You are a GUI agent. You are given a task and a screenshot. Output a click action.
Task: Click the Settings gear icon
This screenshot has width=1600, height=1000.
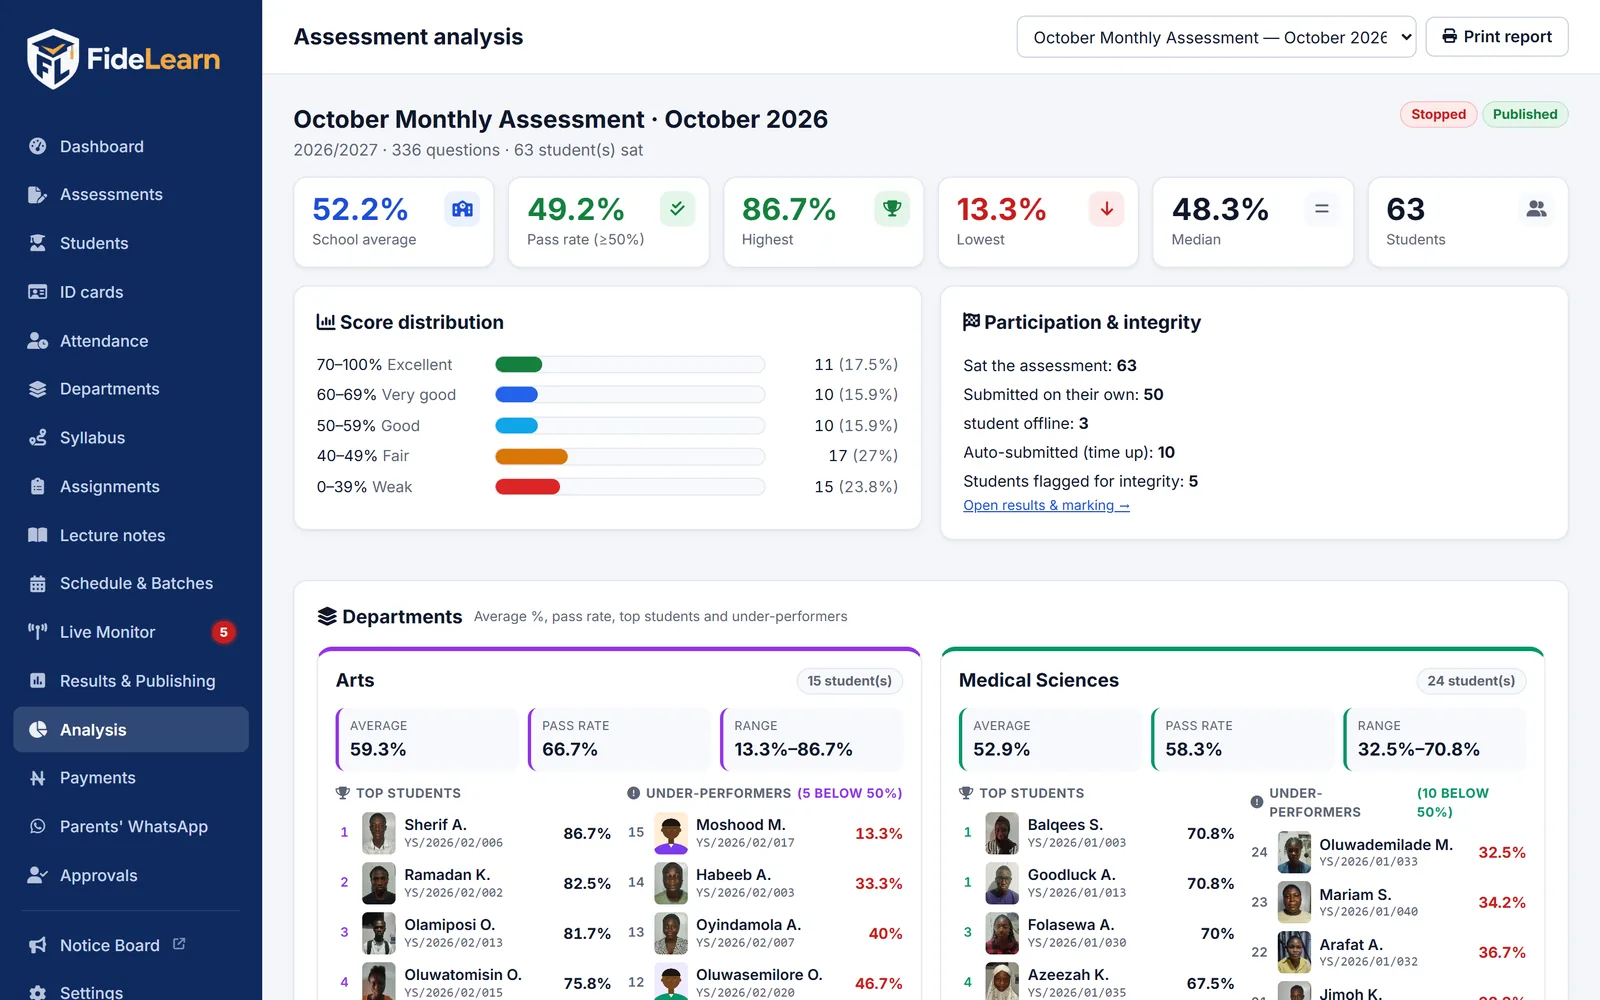(38, 993)
